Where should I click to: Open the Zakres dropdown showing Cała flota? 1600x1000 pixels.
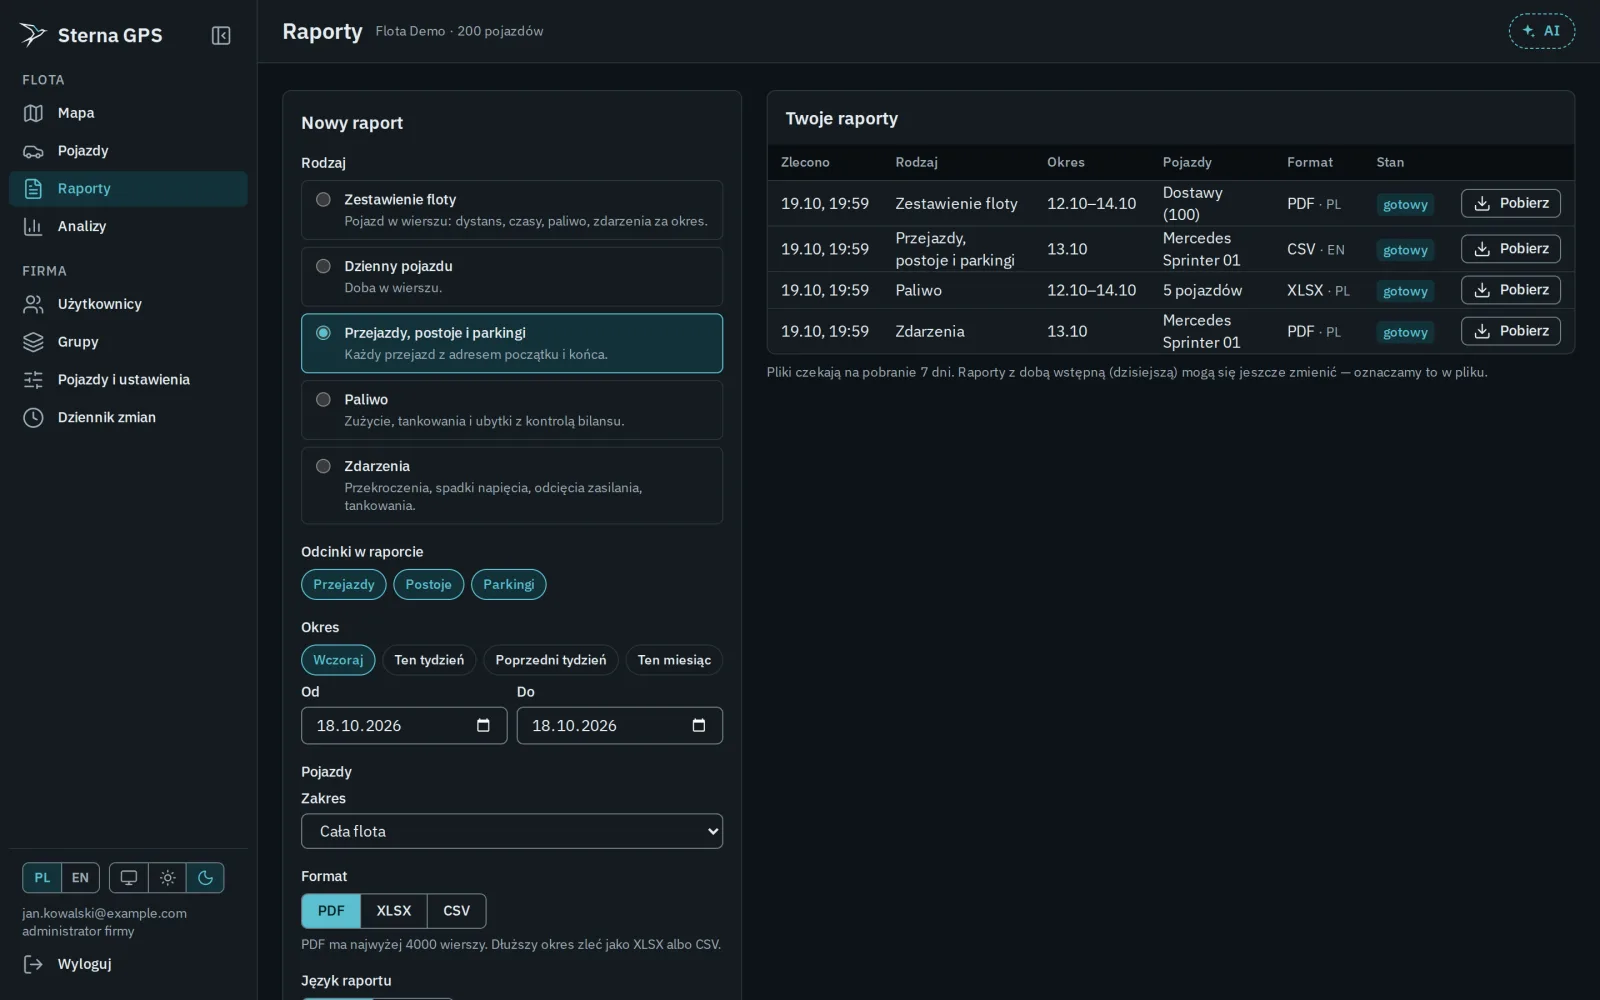click(512, 831)
